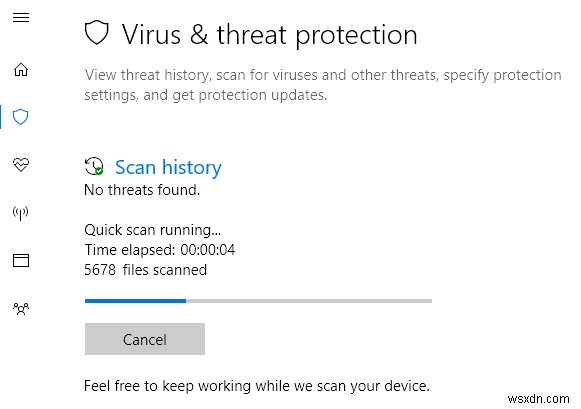Click the Quick scan running status line
Screen dimensions: 581x409
click(153, 230)
